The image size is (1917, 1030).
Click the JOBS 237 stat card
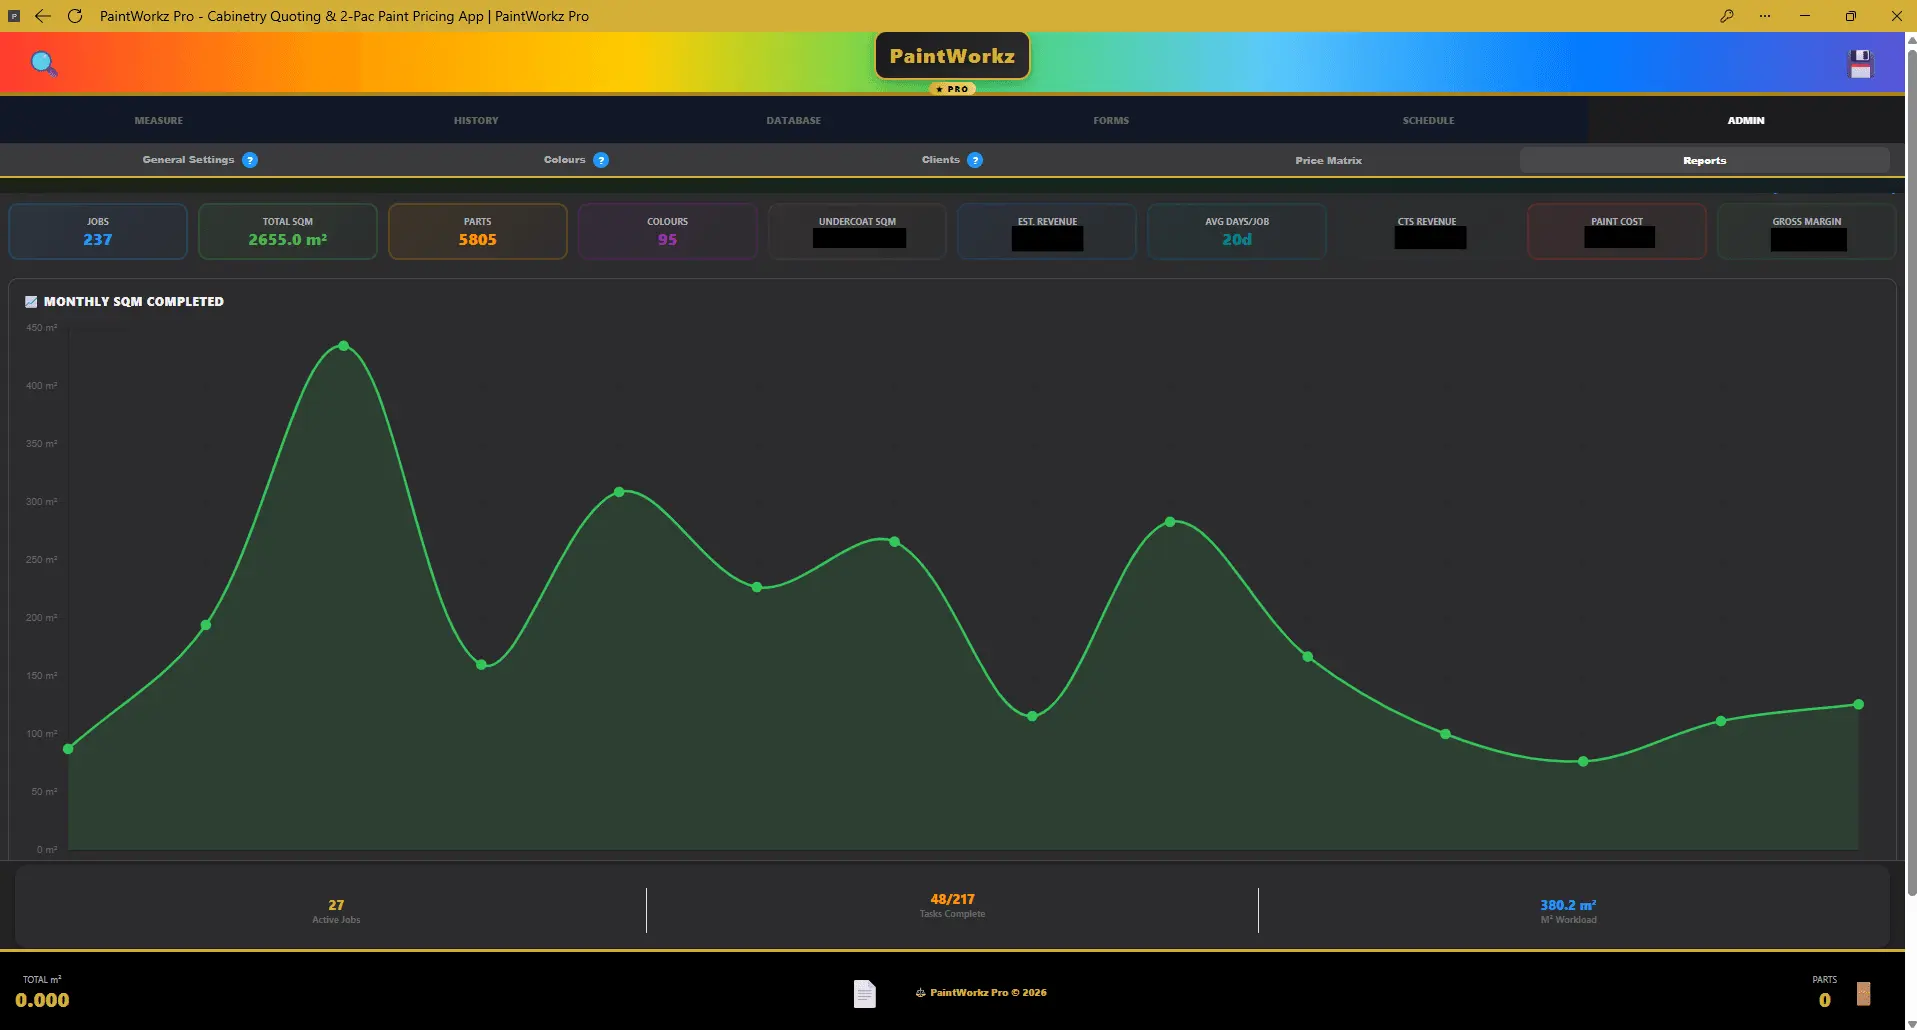[x=98, y=231]
